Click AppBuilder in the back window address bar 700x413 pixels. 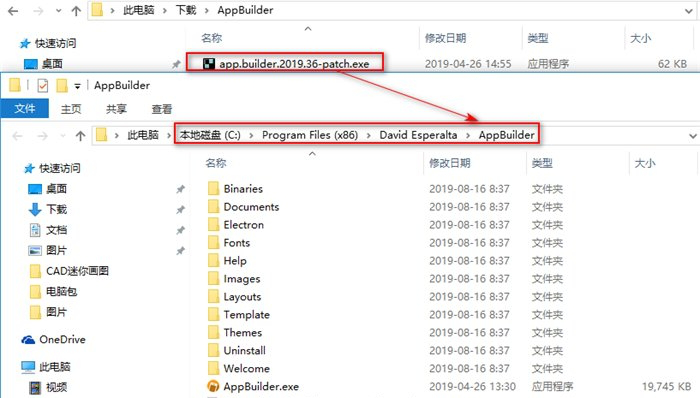coord(245,10)
